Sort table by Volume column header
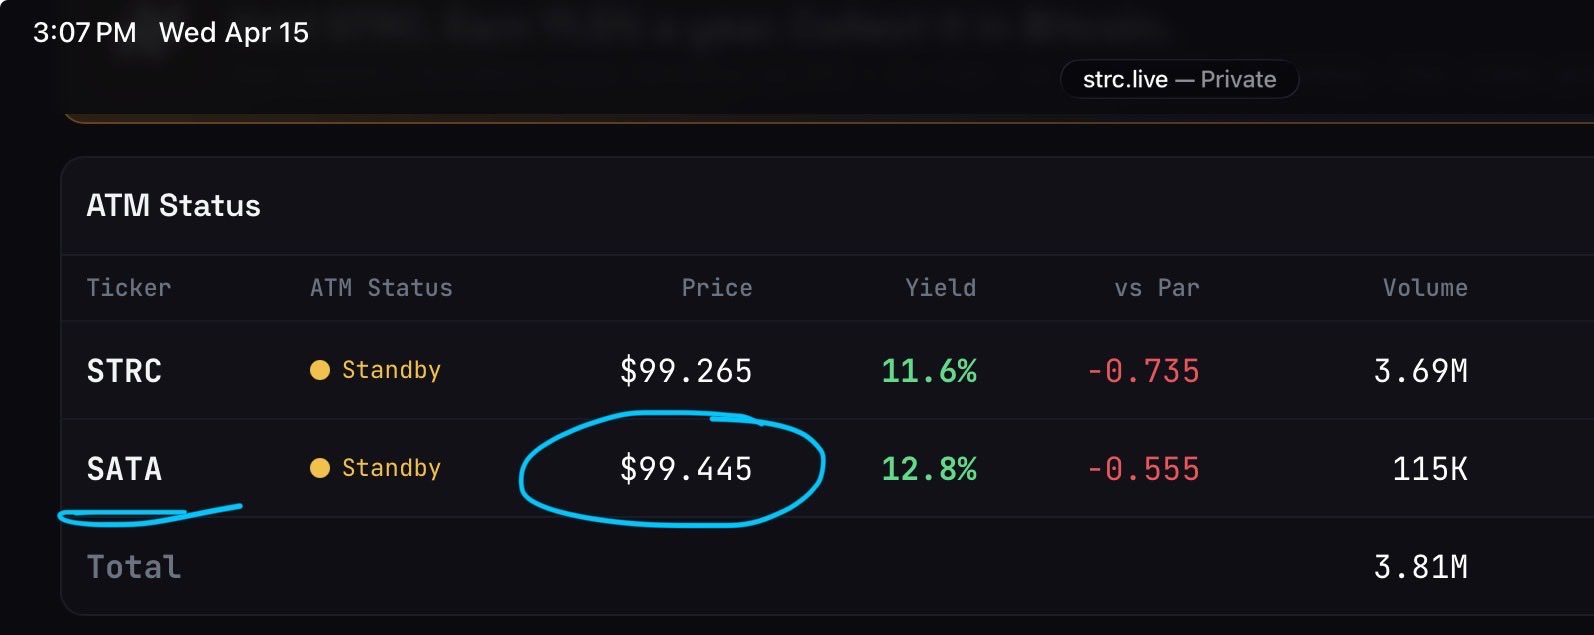Screen dimensions: 1594x635 point(1424,288)
